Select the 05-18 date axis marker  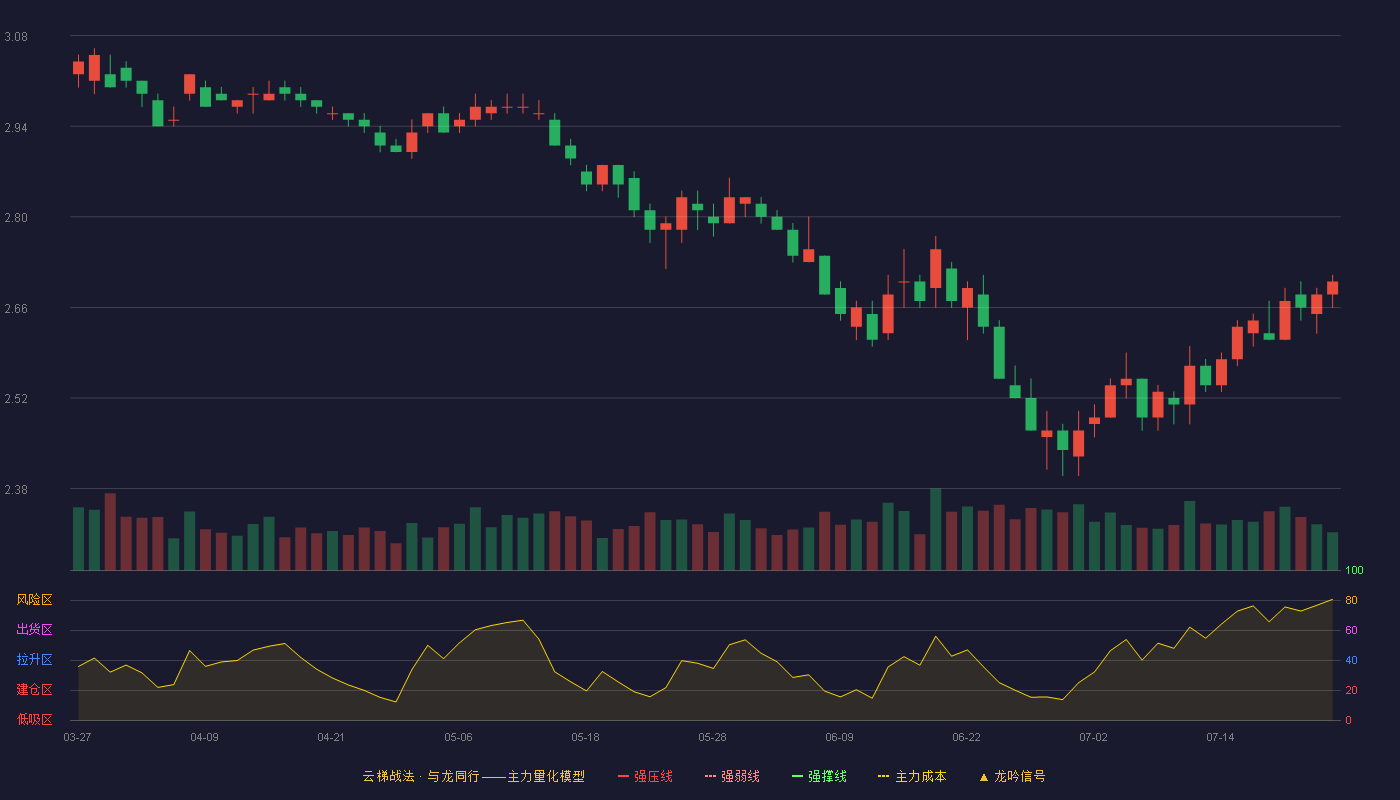585,737
